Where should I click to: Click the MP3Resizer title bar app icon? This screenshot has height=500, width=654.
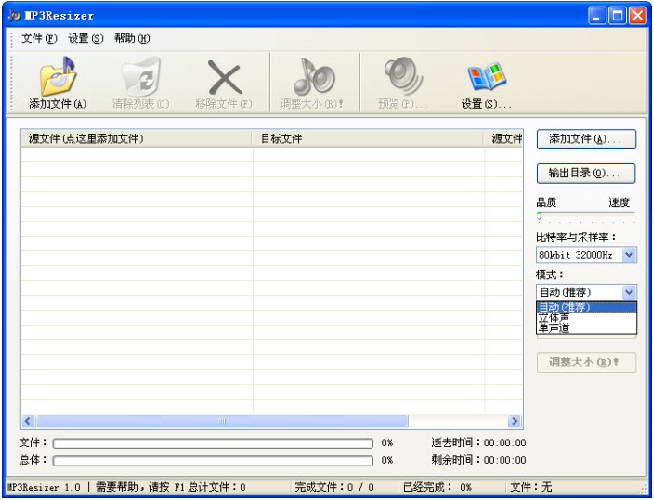[x=14, y=15]
